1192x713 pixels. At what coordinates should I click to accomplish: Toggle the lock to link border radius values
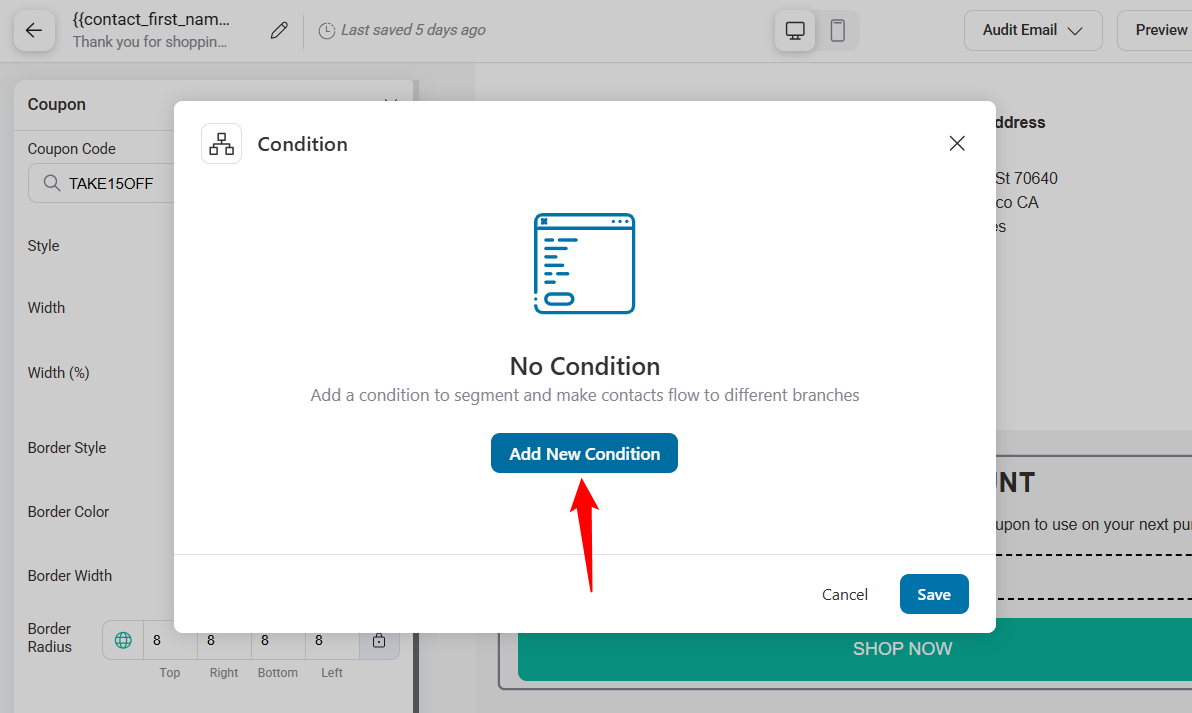tap(379, 640)
